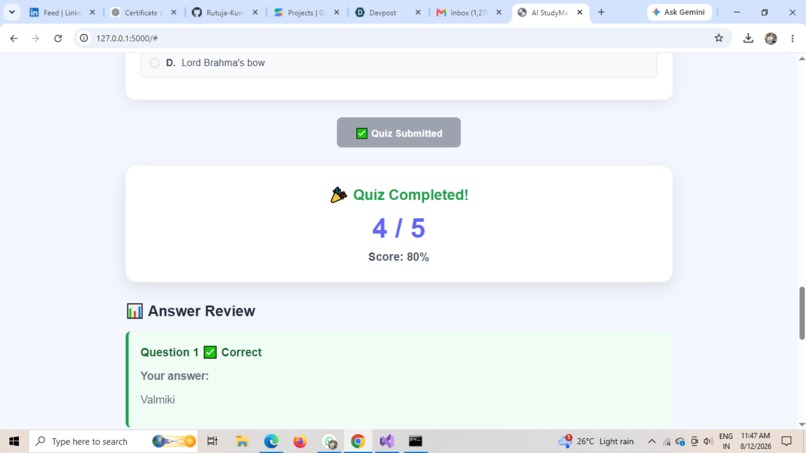Open the Gmail Inbox tab
The height and width of the screenshot is (453, 806).
coord(469,12)
